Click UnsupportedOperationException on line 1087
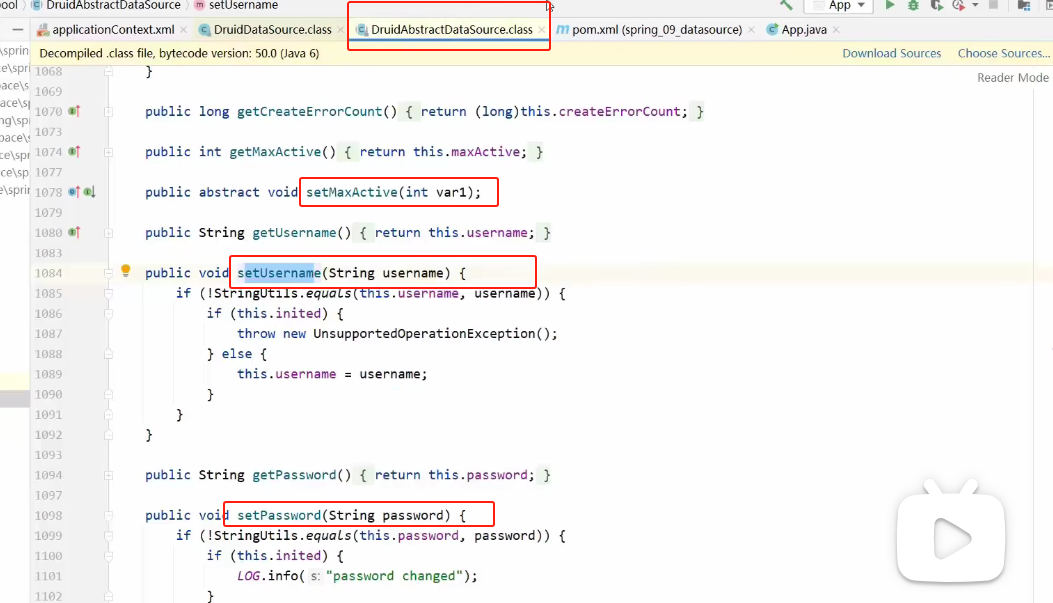Screen dimensions: 1053x603 (424, 333)
